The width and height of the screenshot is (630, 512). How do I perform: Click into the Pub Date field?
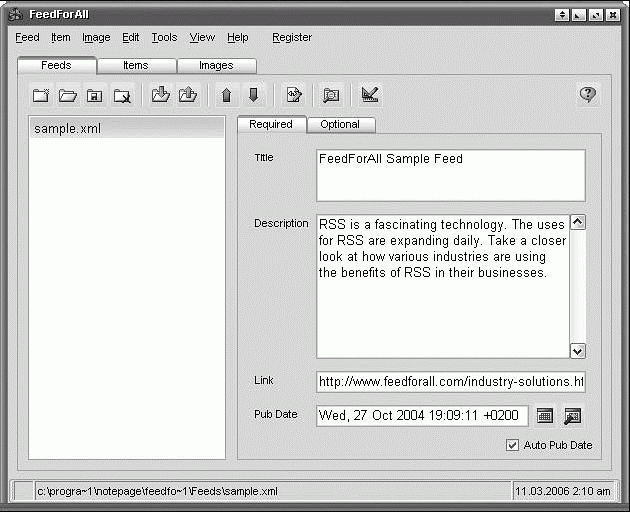(422, 416)
